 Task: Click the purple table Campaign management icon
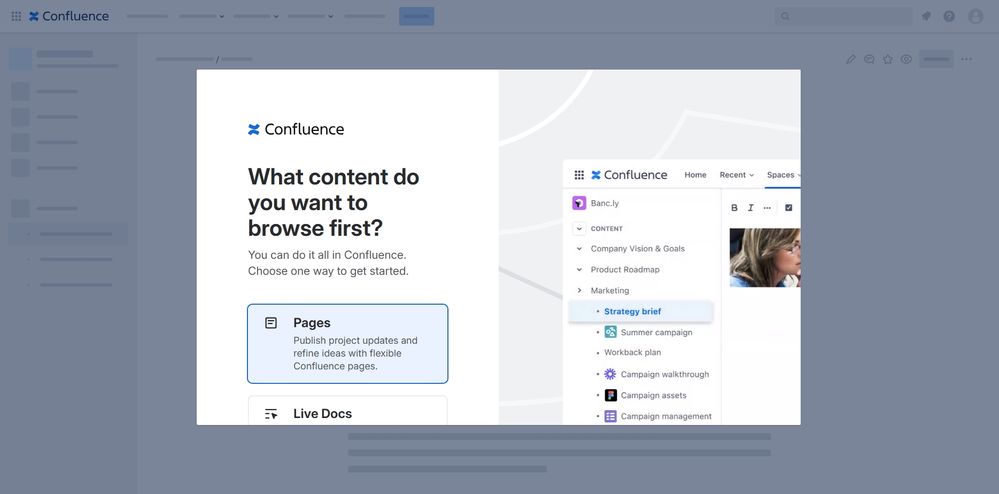coord(610,416)
